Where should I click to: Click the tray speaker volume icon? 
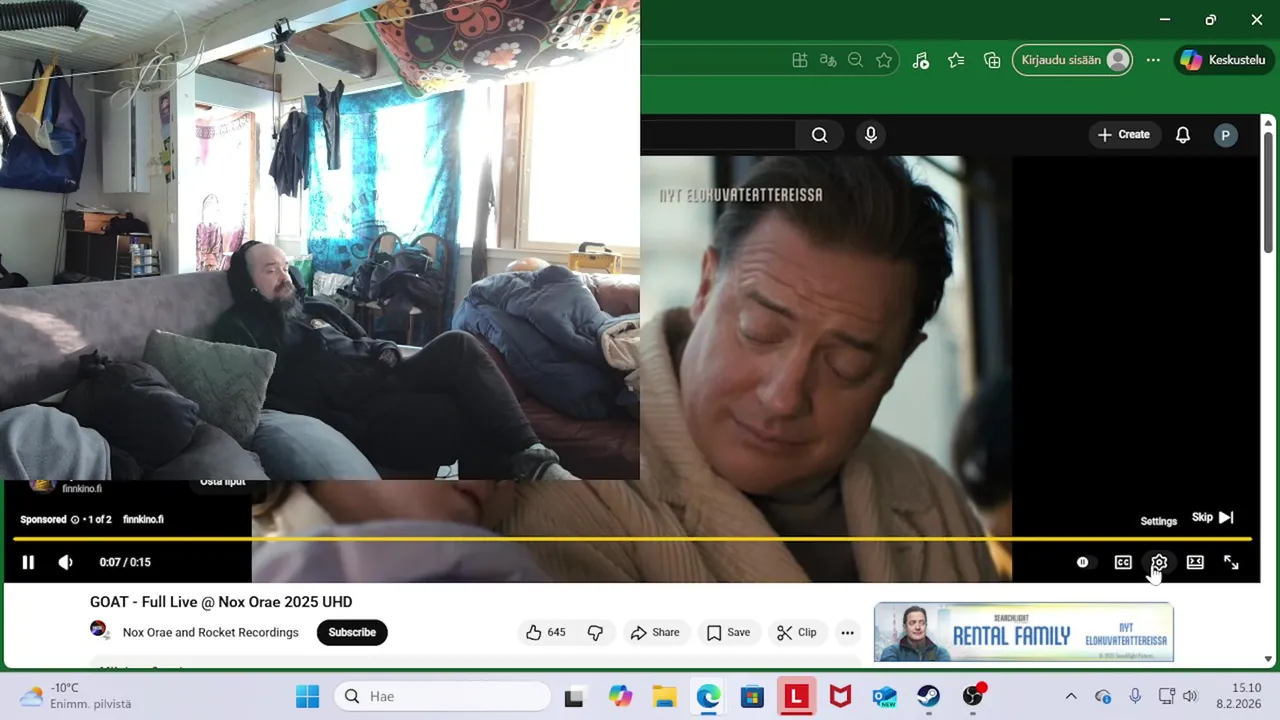click(1190, 696)
